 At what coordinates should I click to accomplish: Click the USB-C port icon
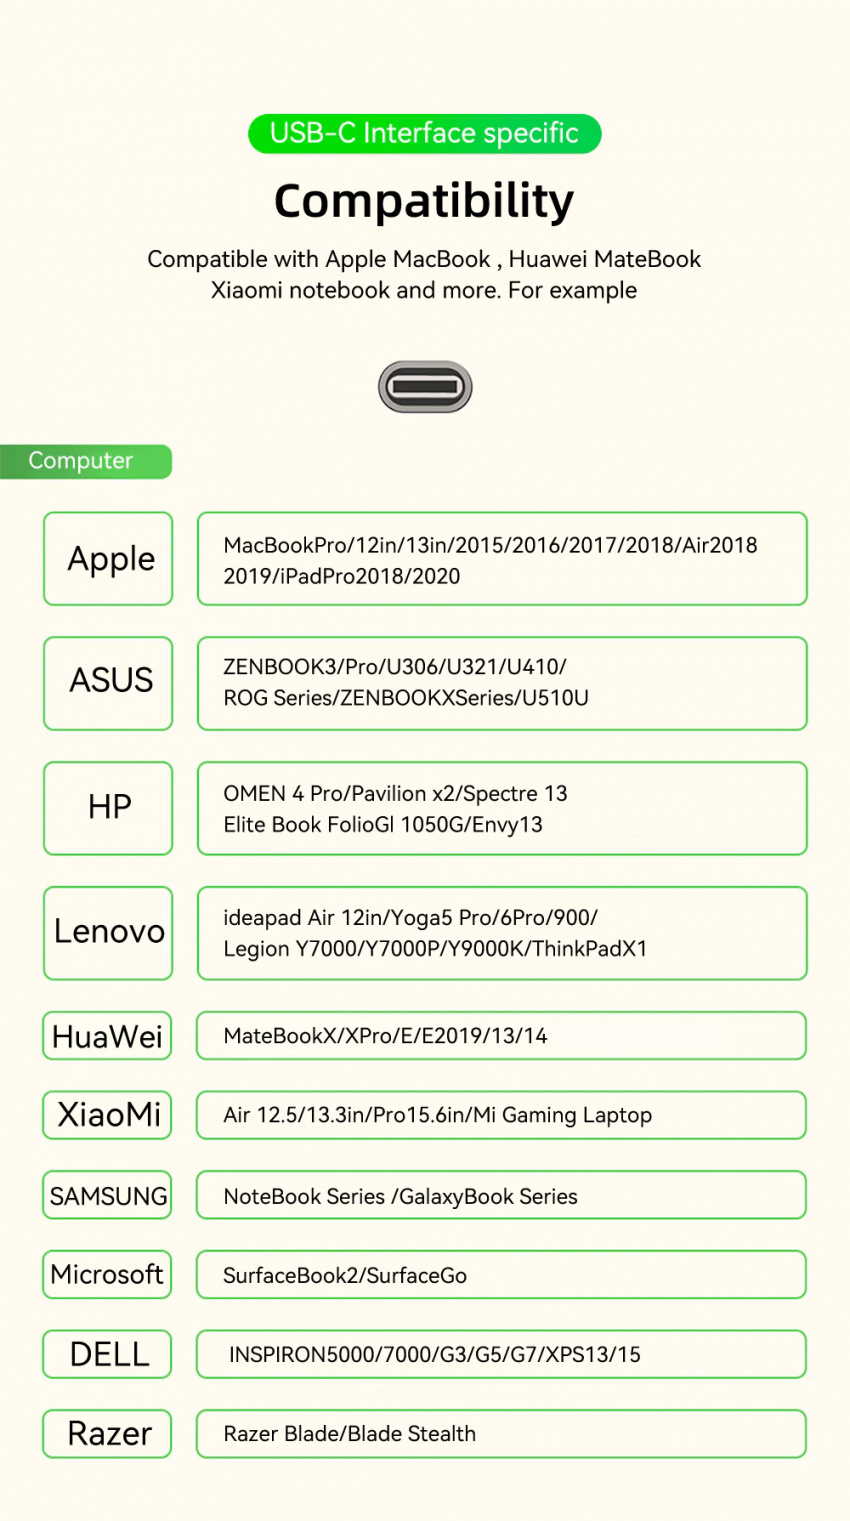[x=425, y=387]
